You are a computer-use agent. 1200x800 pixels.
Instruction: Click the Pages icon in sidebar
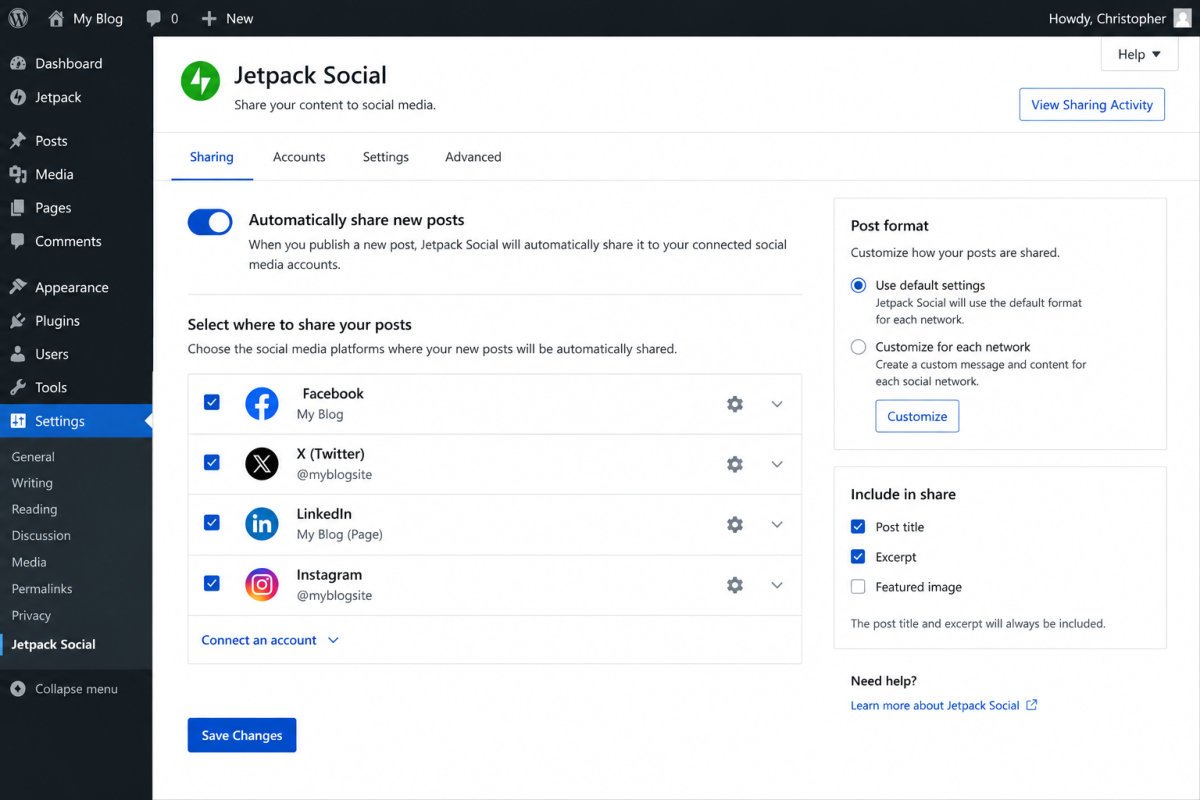(18, 208)
